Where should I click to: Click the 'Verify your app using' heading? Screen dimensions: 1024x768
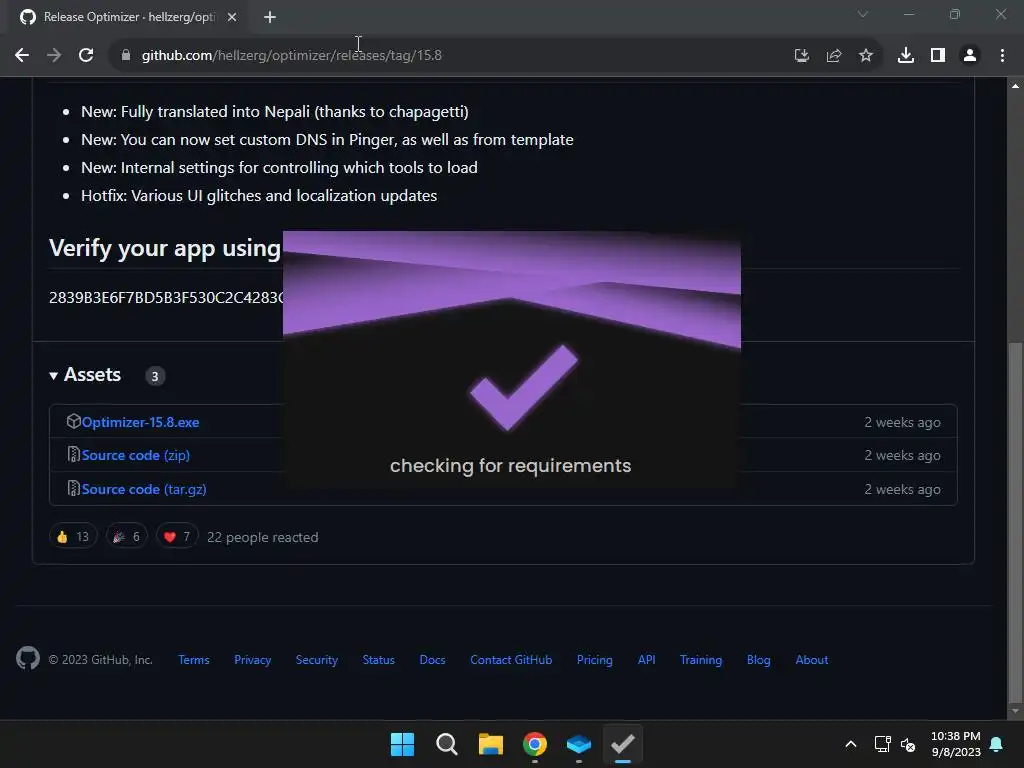165,249
